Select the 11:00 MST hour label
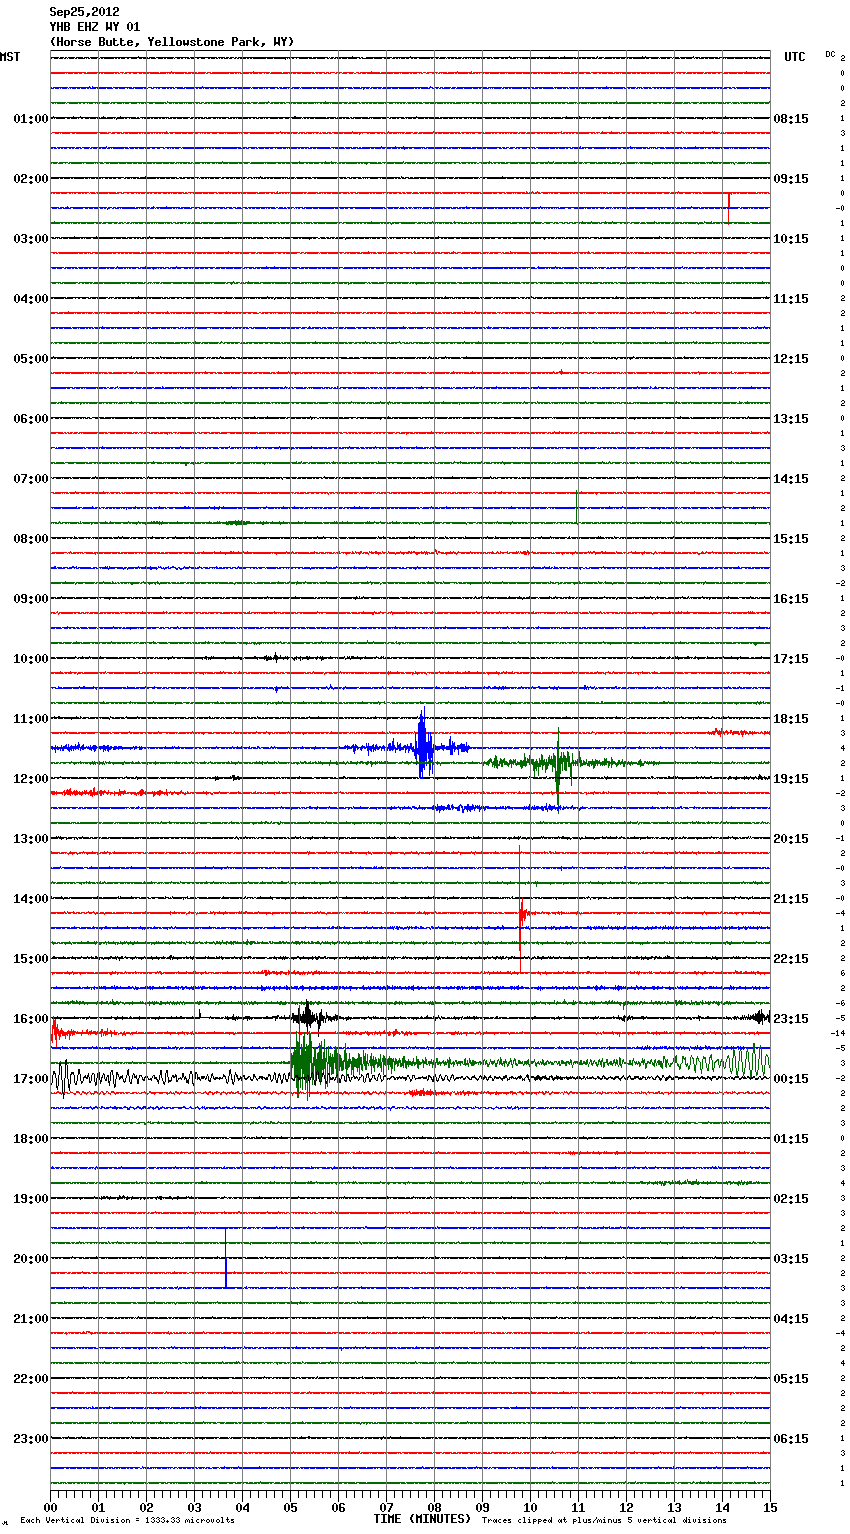 pos(30,719)
